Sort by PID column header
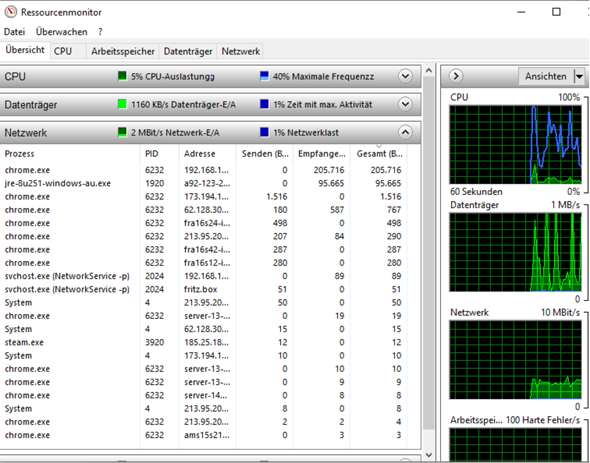The height and width of the screenshot is (463, 590). (160, 154)
